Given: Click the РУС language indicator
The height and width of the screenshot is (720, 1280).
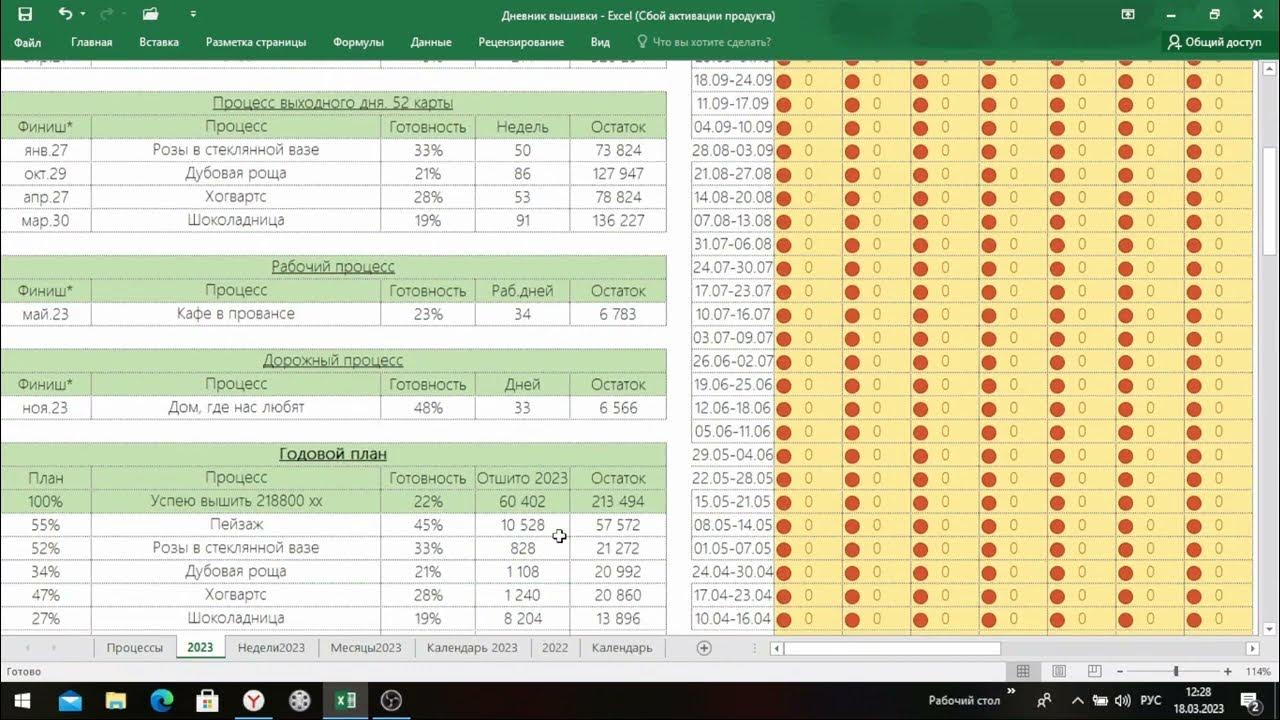Looking at the screenshot, I should click(1151, 700).
